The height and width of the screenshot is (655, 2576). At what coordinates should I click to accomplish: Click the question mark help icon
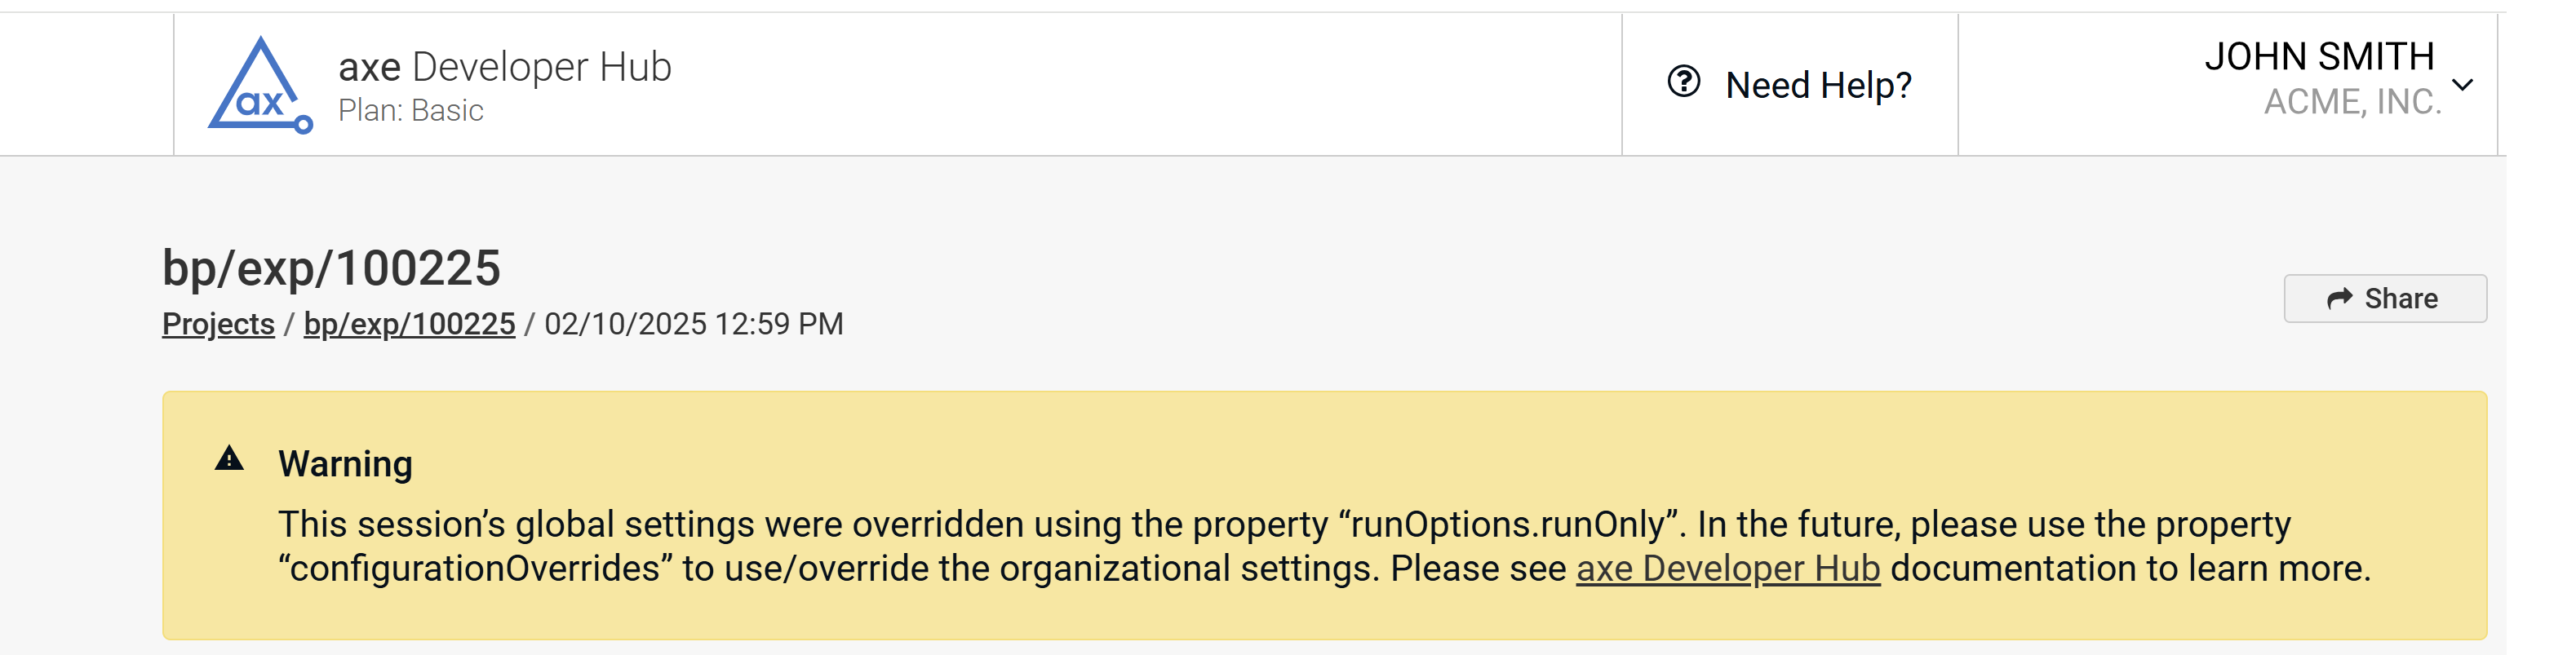[1684, 82]
